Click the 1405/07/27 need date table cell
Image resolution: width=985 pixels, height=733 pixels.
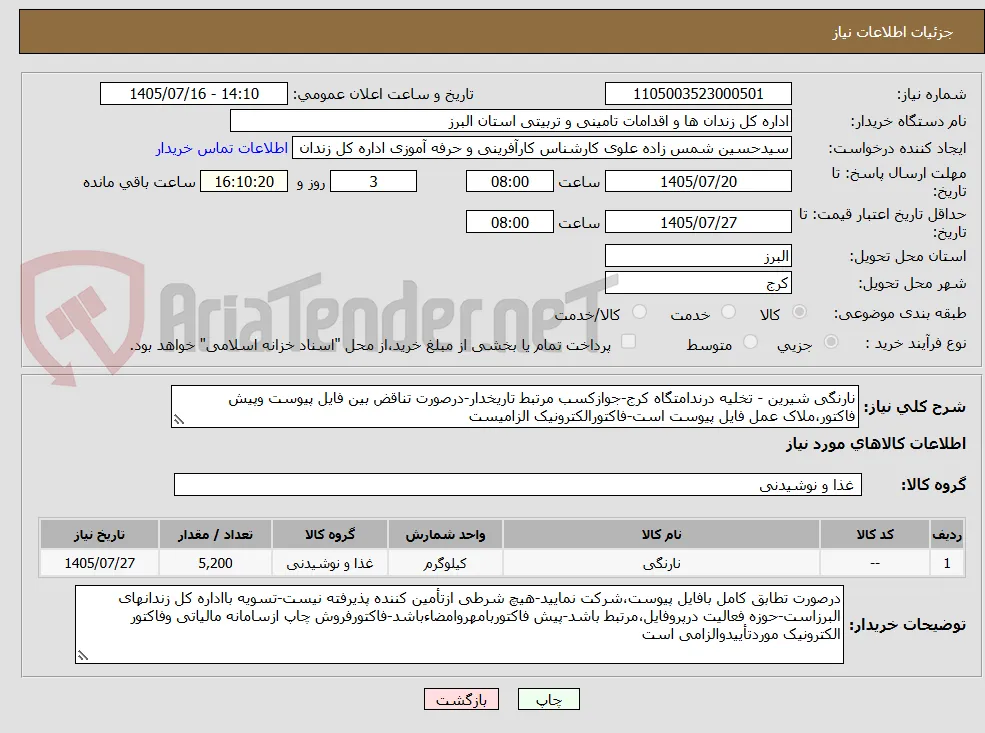(x=99, y=563)
